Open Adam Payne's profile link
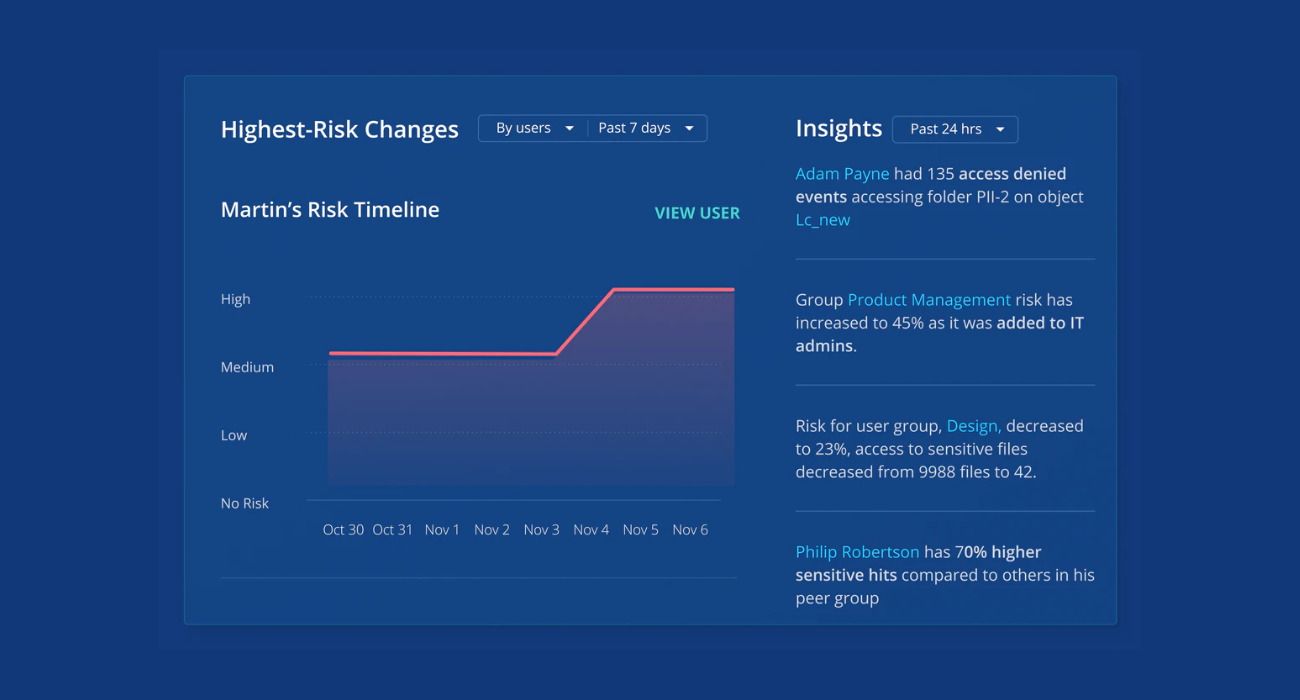 click(x=842, y=174)
